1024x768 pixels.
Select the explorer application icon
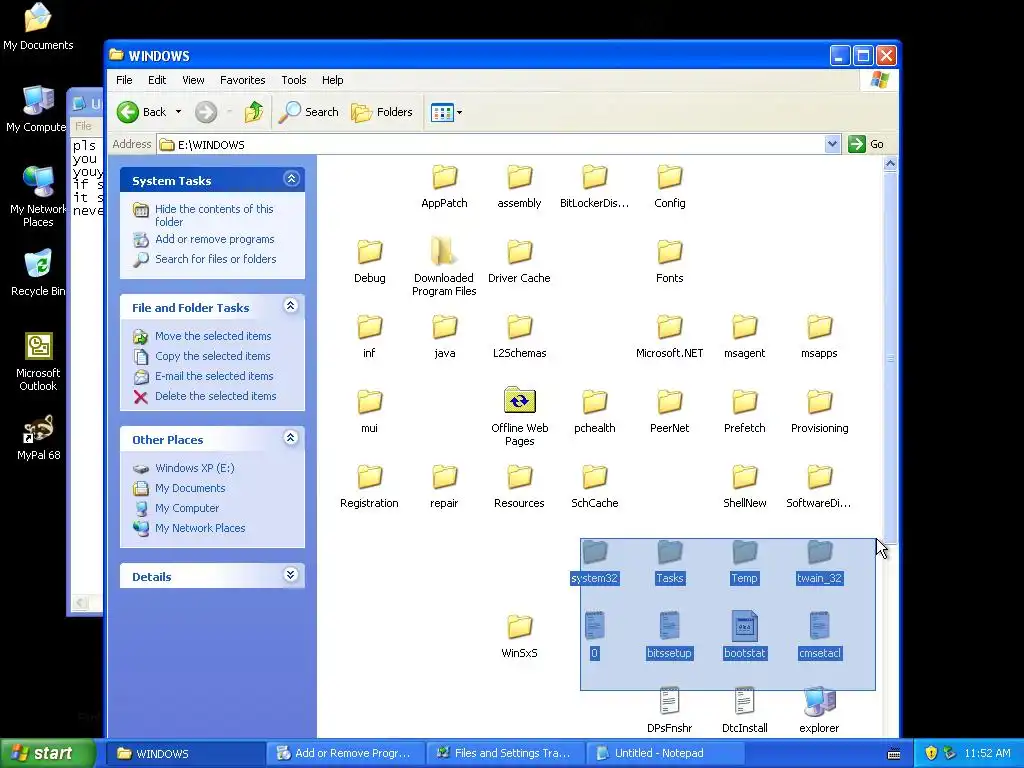click(819, 701)
